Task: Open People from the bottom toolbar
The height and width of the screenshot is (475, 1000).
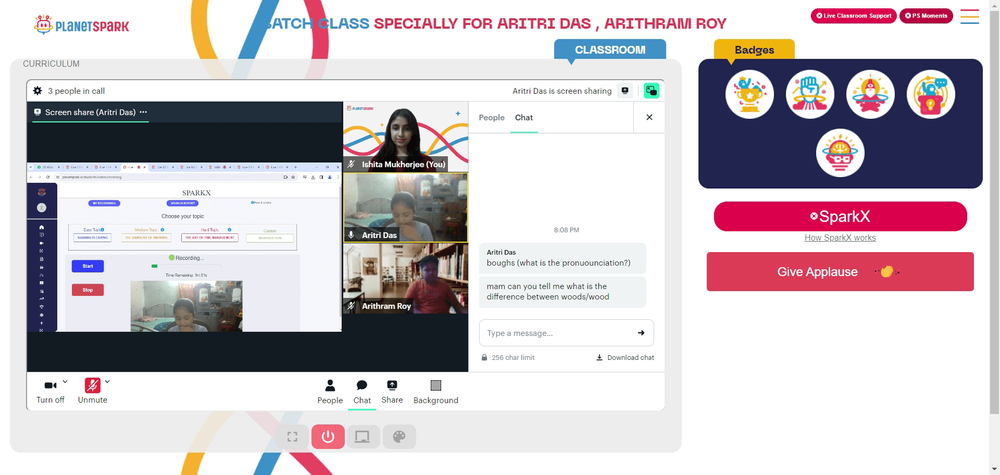Action: click(x=330, y=391)
